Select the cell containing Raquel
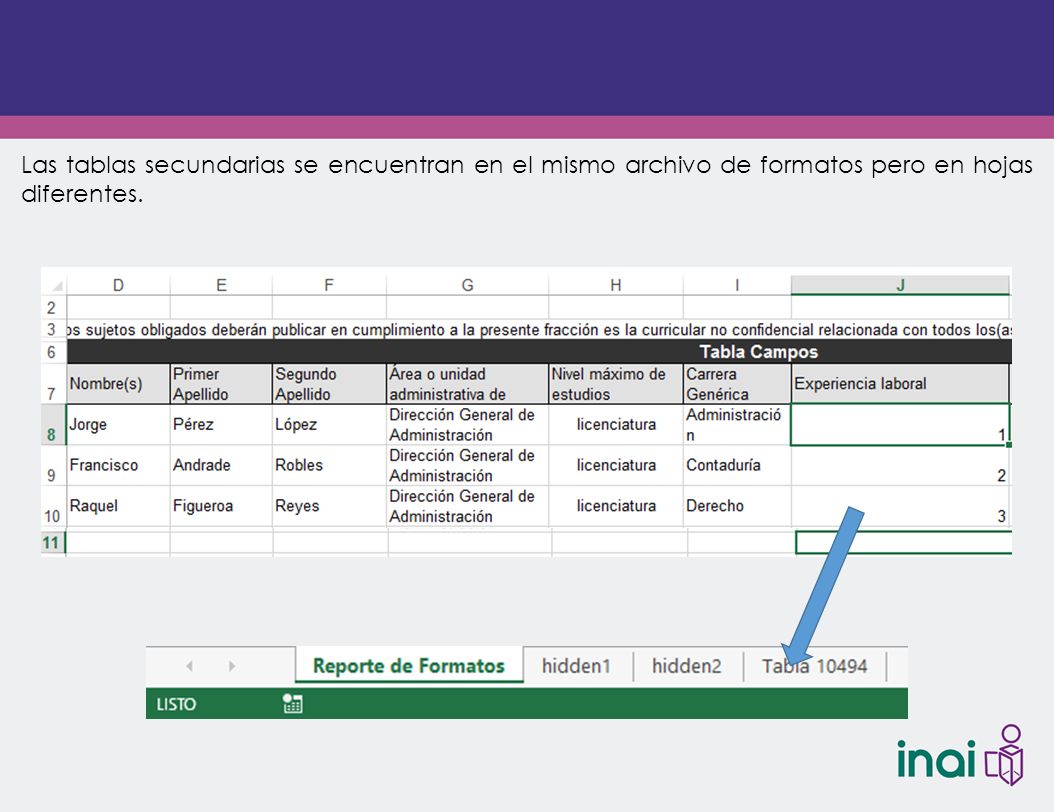Viewport: 1054px width, 812px height. (x=118, y=506)
